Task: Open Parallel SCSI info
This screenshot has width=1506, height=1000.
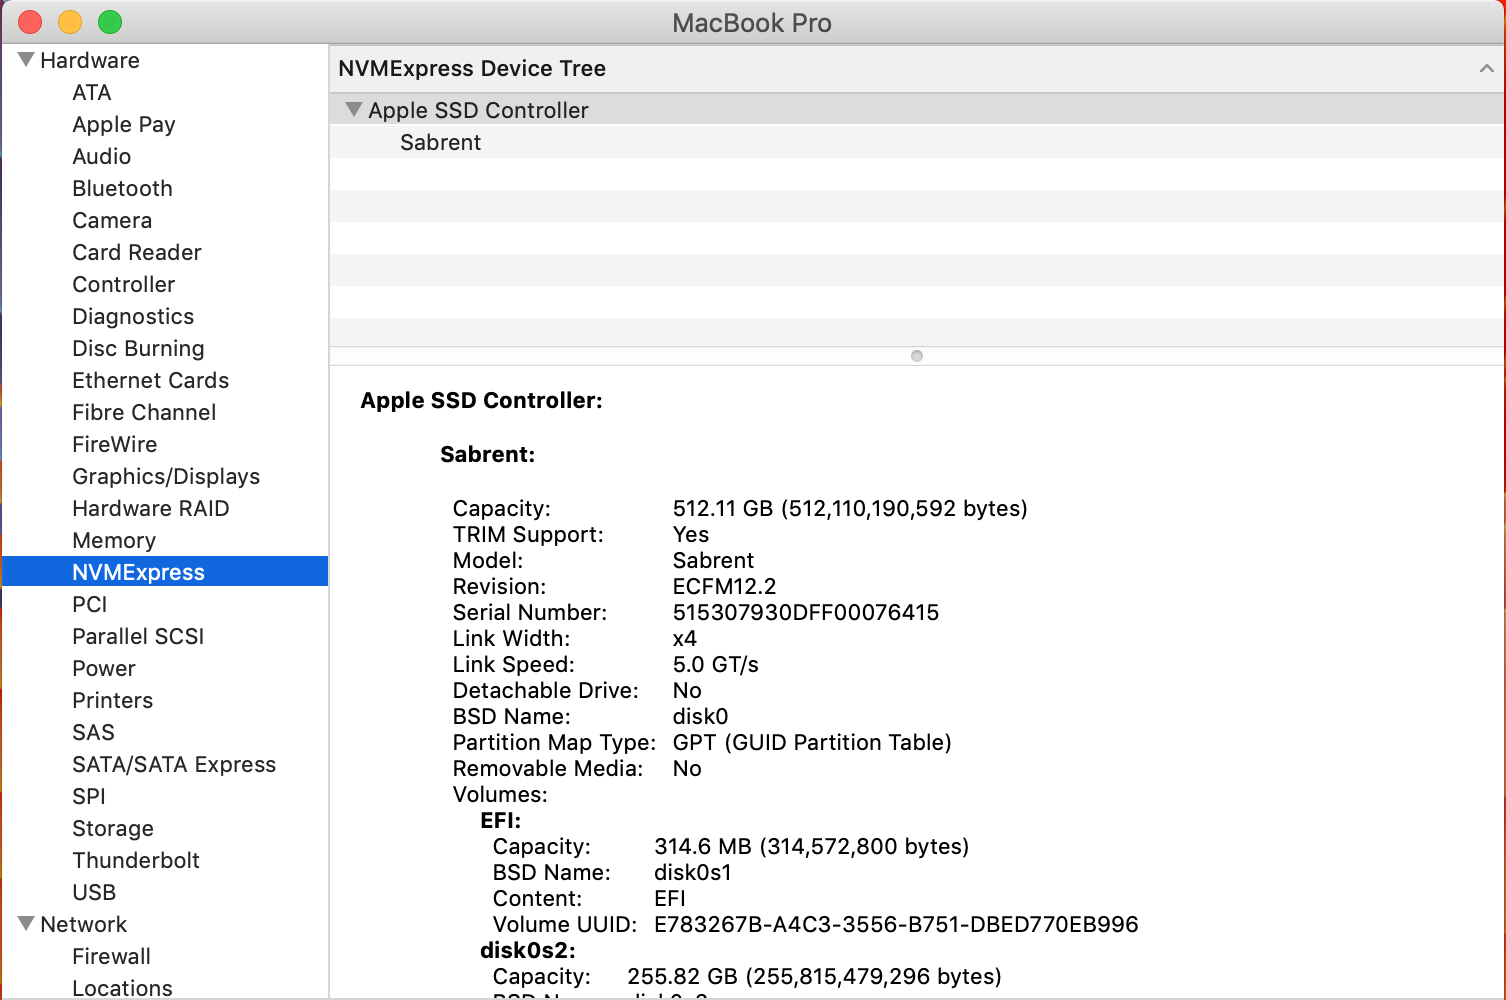Action: pos(138,636)
